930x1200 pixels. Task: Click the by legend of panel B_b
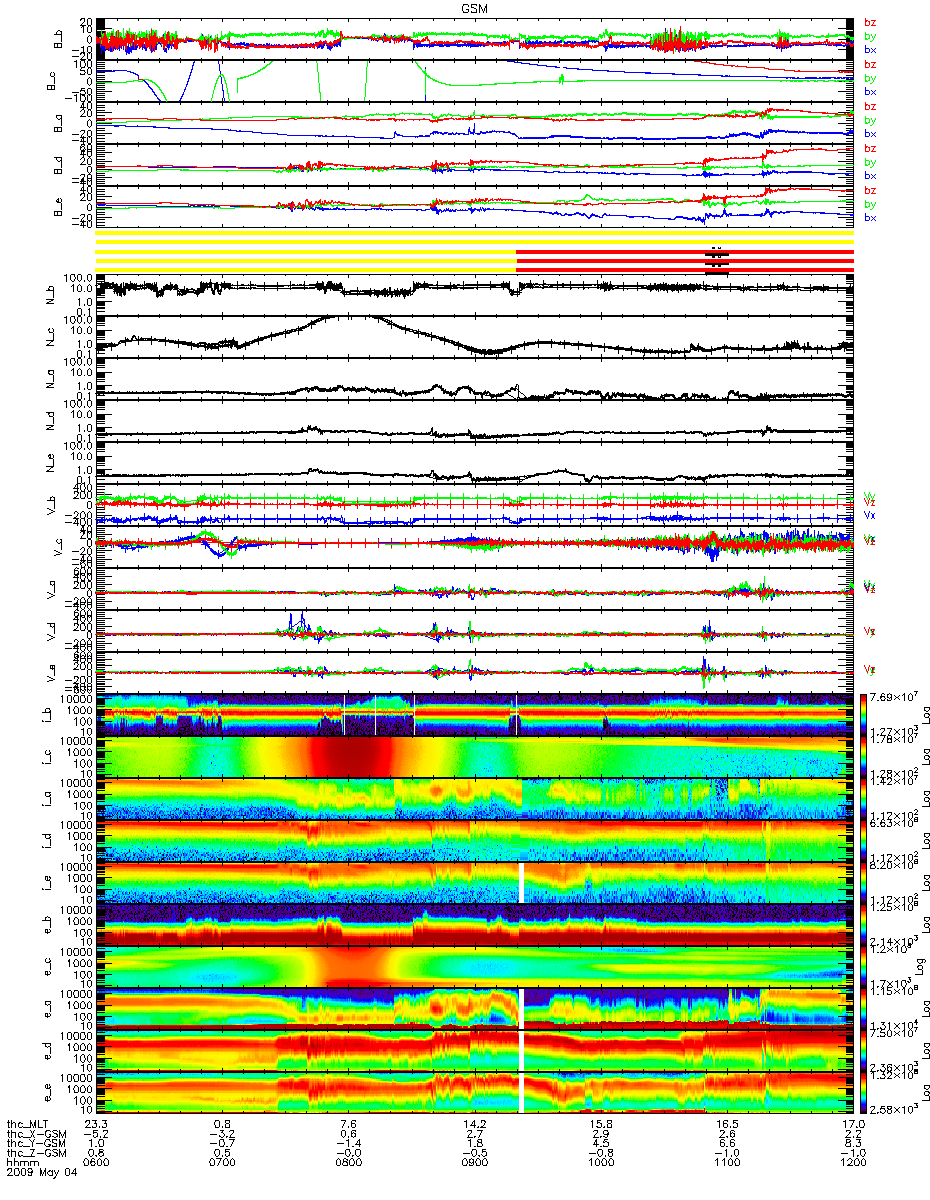[x=870, y=36]
